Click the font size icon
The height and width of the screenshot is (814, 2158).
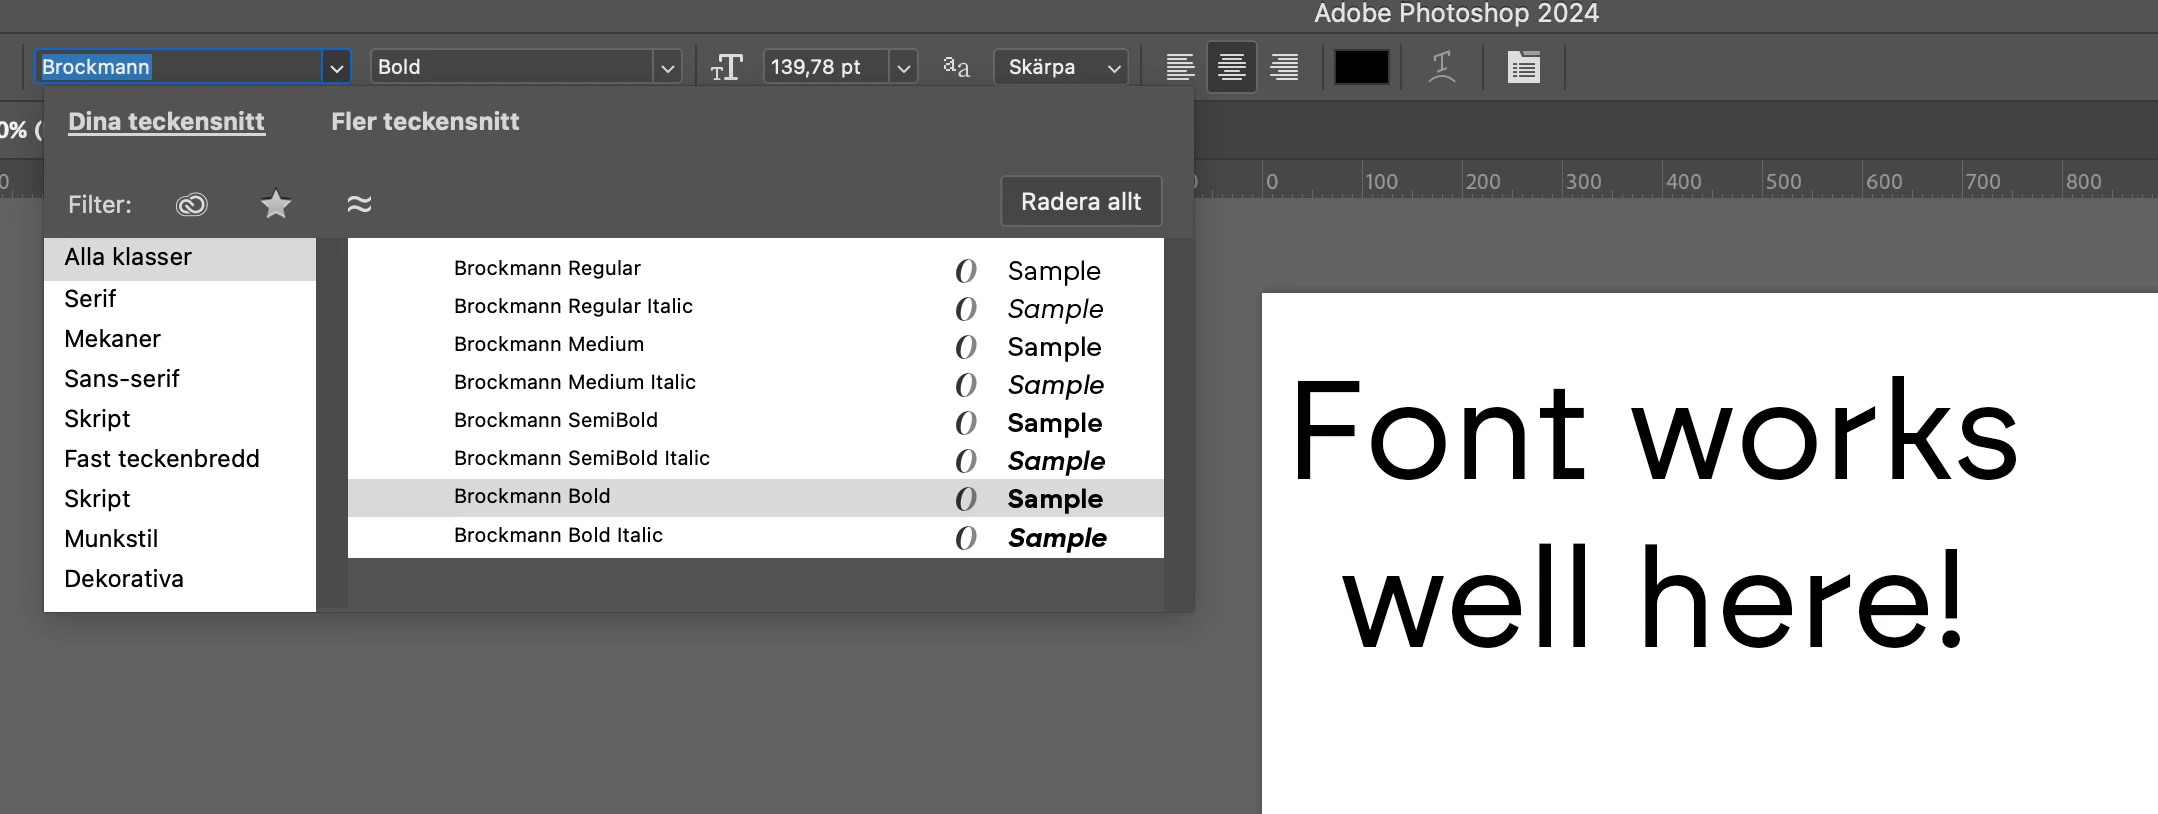(x=727, y=67)
